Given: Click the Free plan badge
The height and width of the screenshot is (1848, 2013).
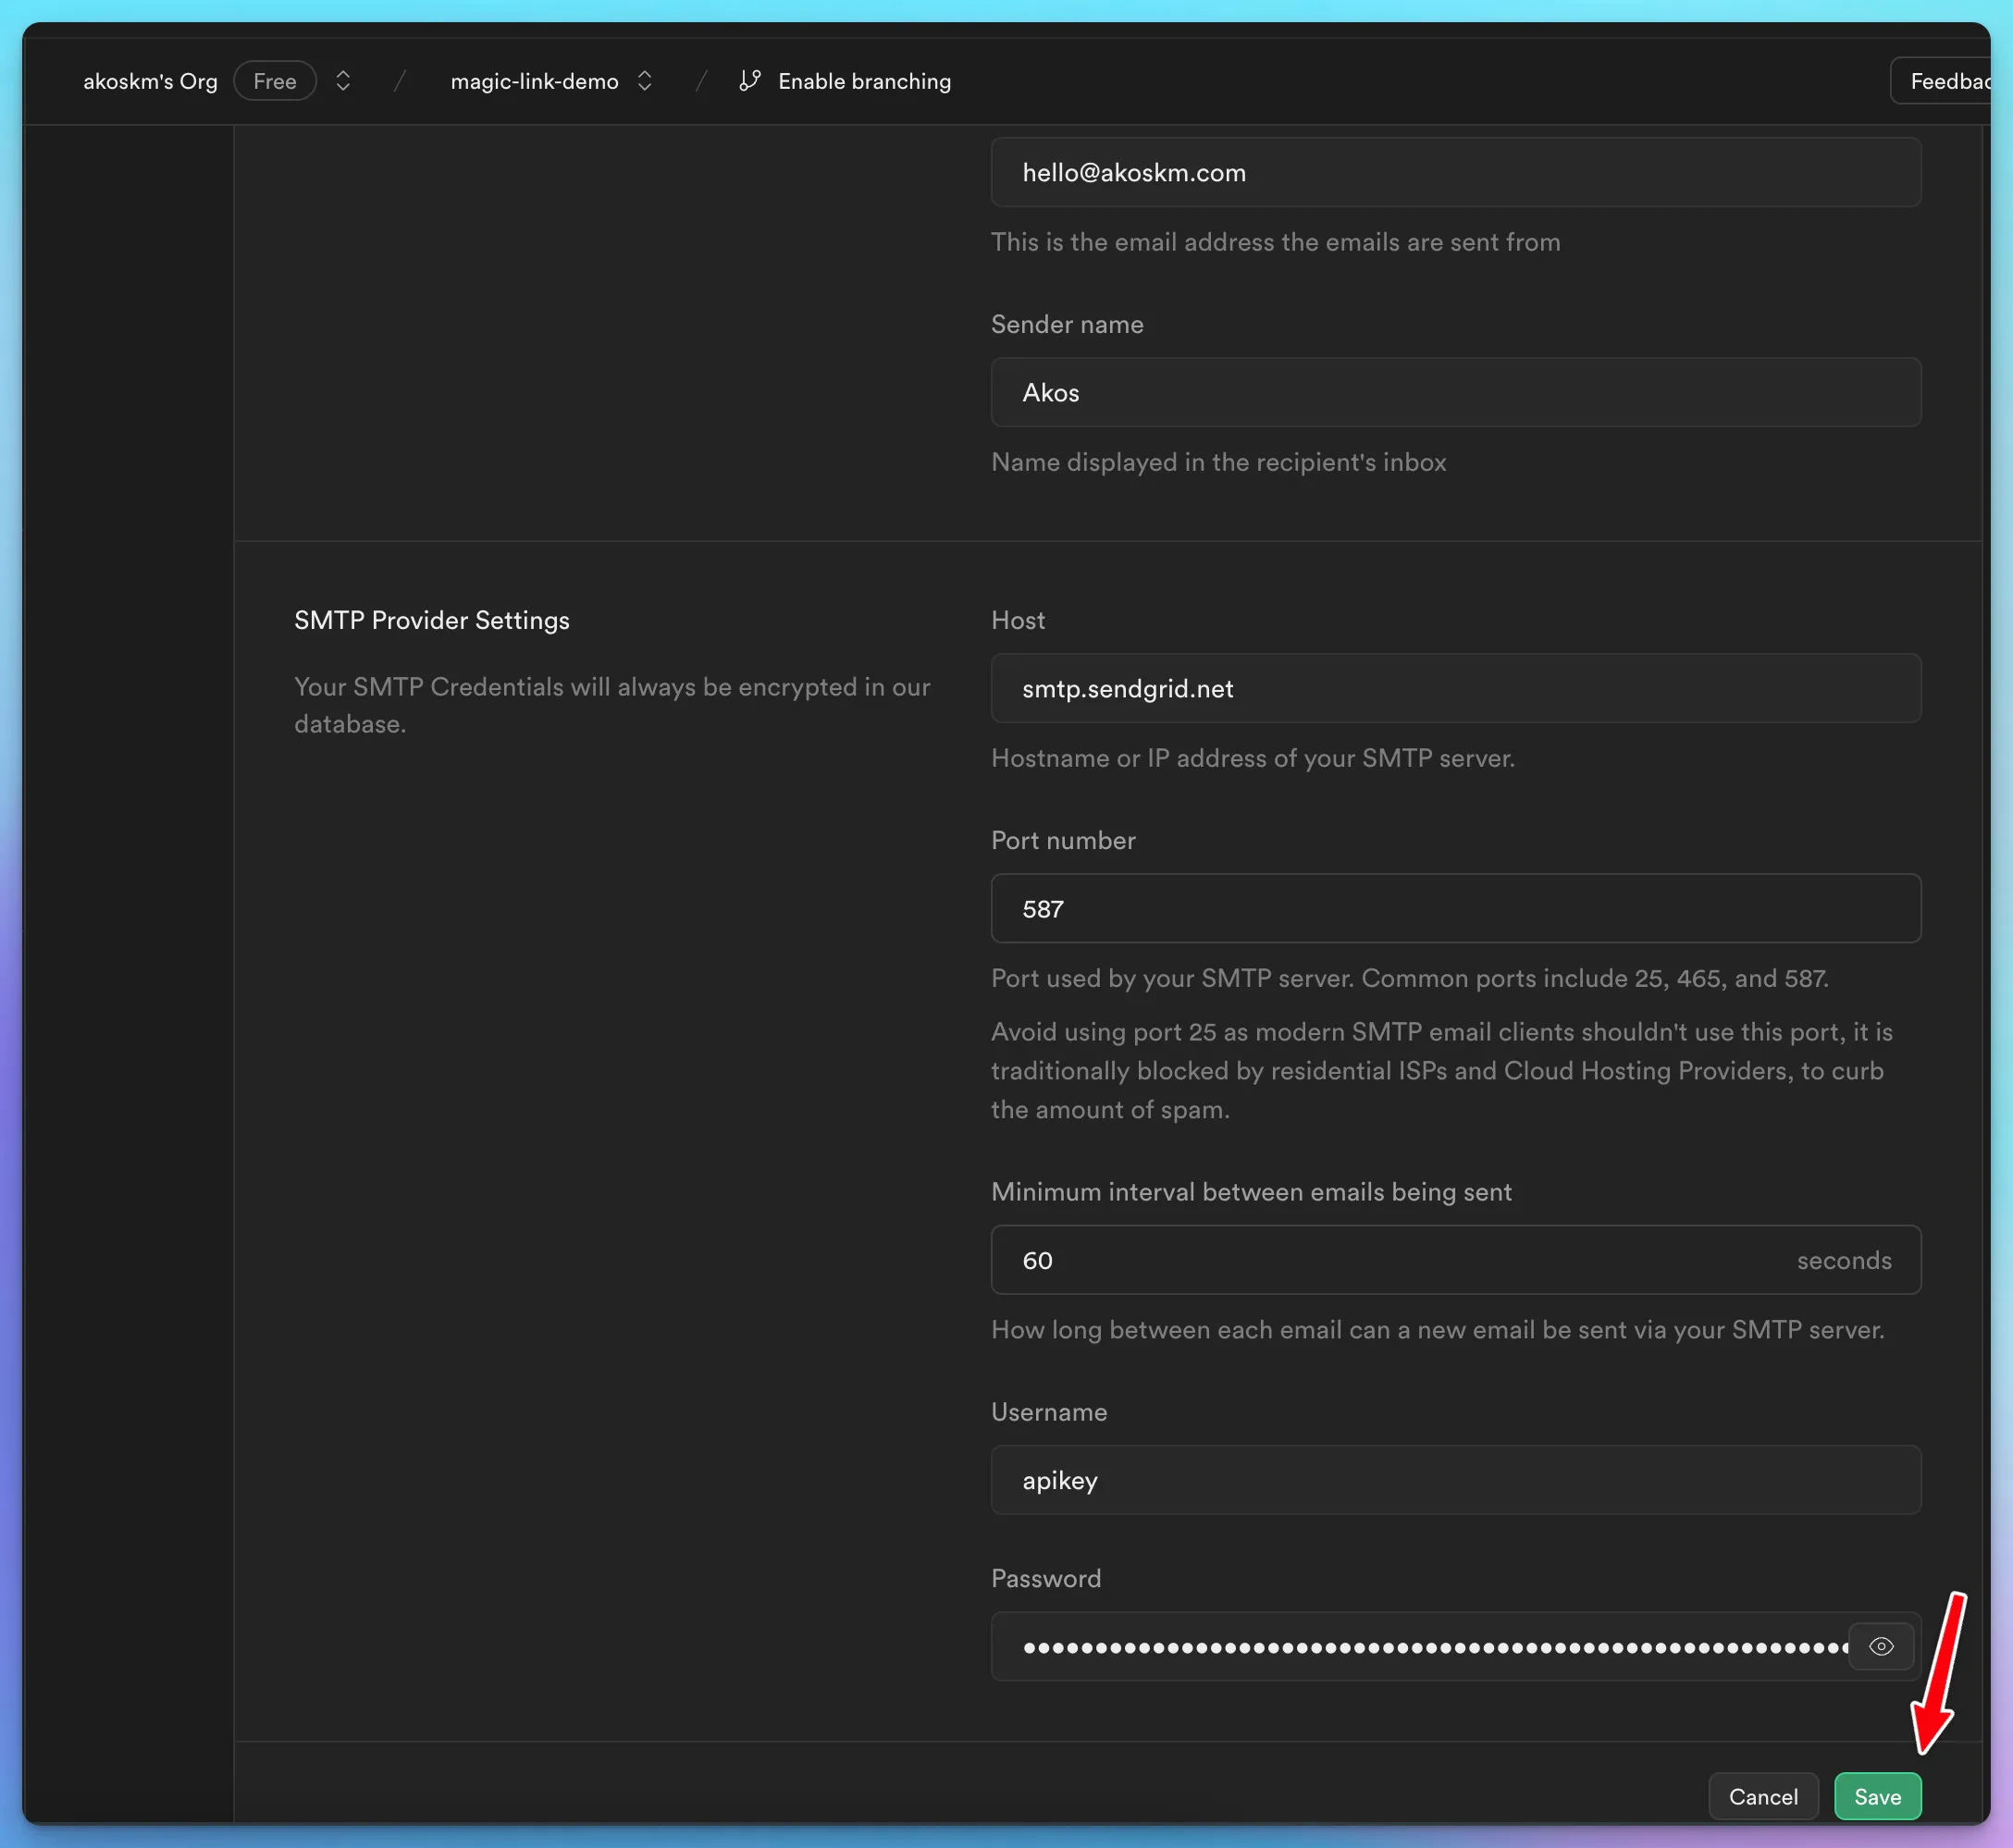Looking at the screenshot, I should point(275,81).
